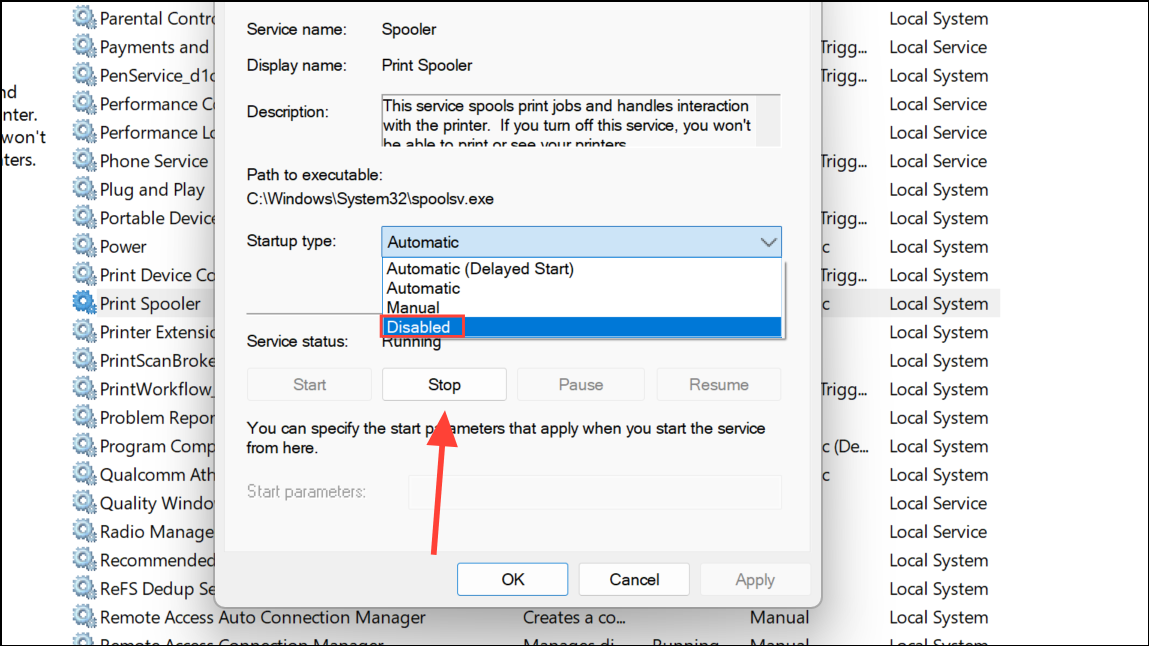Cancel the properties dialog
Screen dimensions: 1149x646
click(x=633, y=579)
